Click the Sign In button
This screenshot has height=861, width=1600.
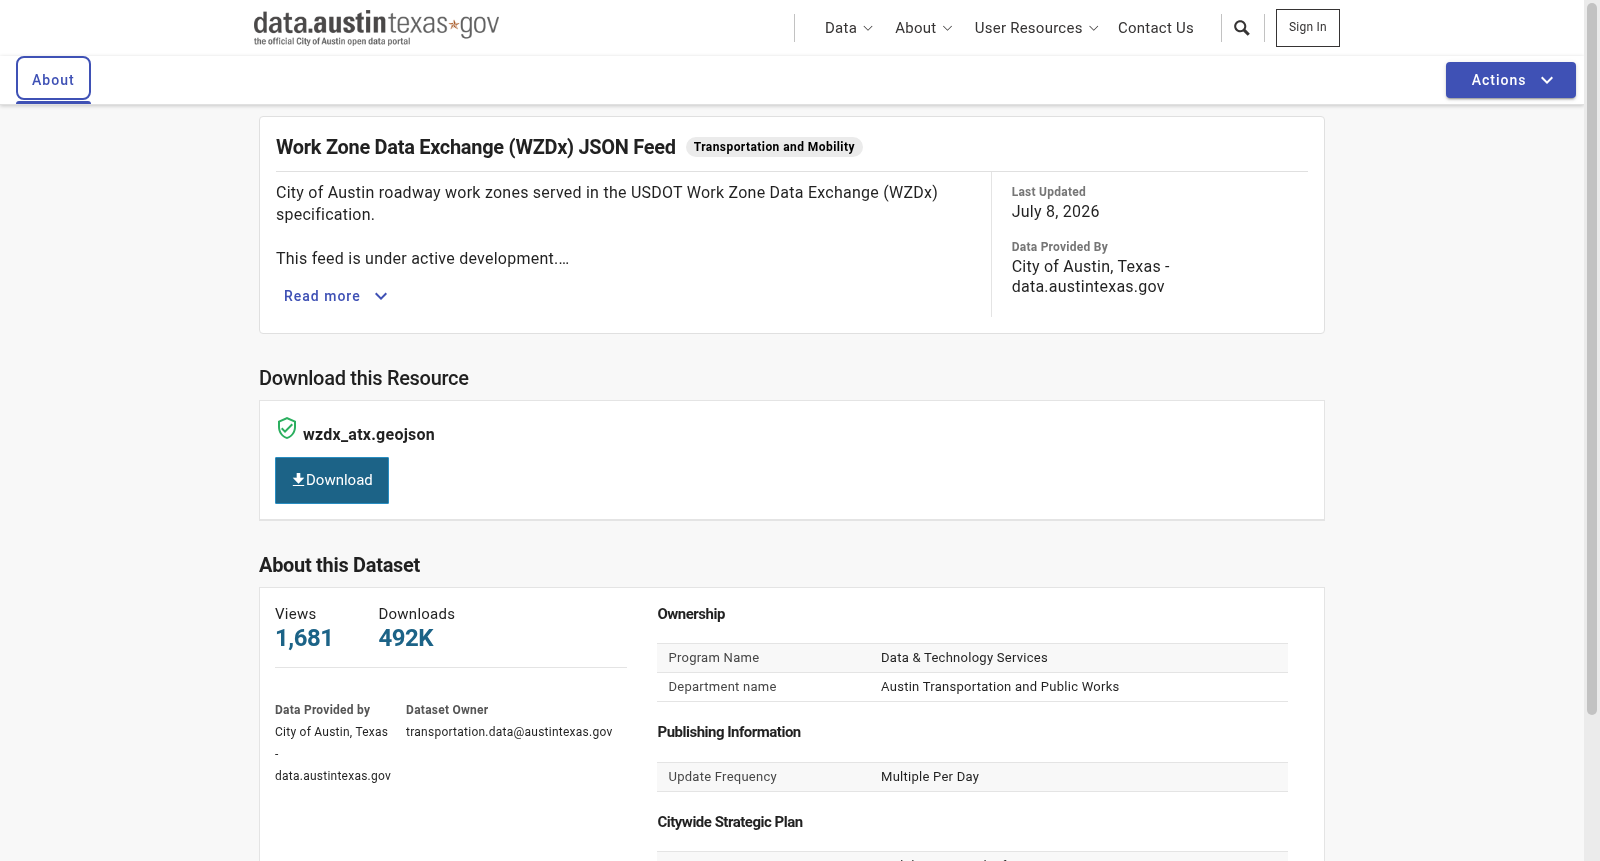pyautogui.click(x=1307, y=28)
